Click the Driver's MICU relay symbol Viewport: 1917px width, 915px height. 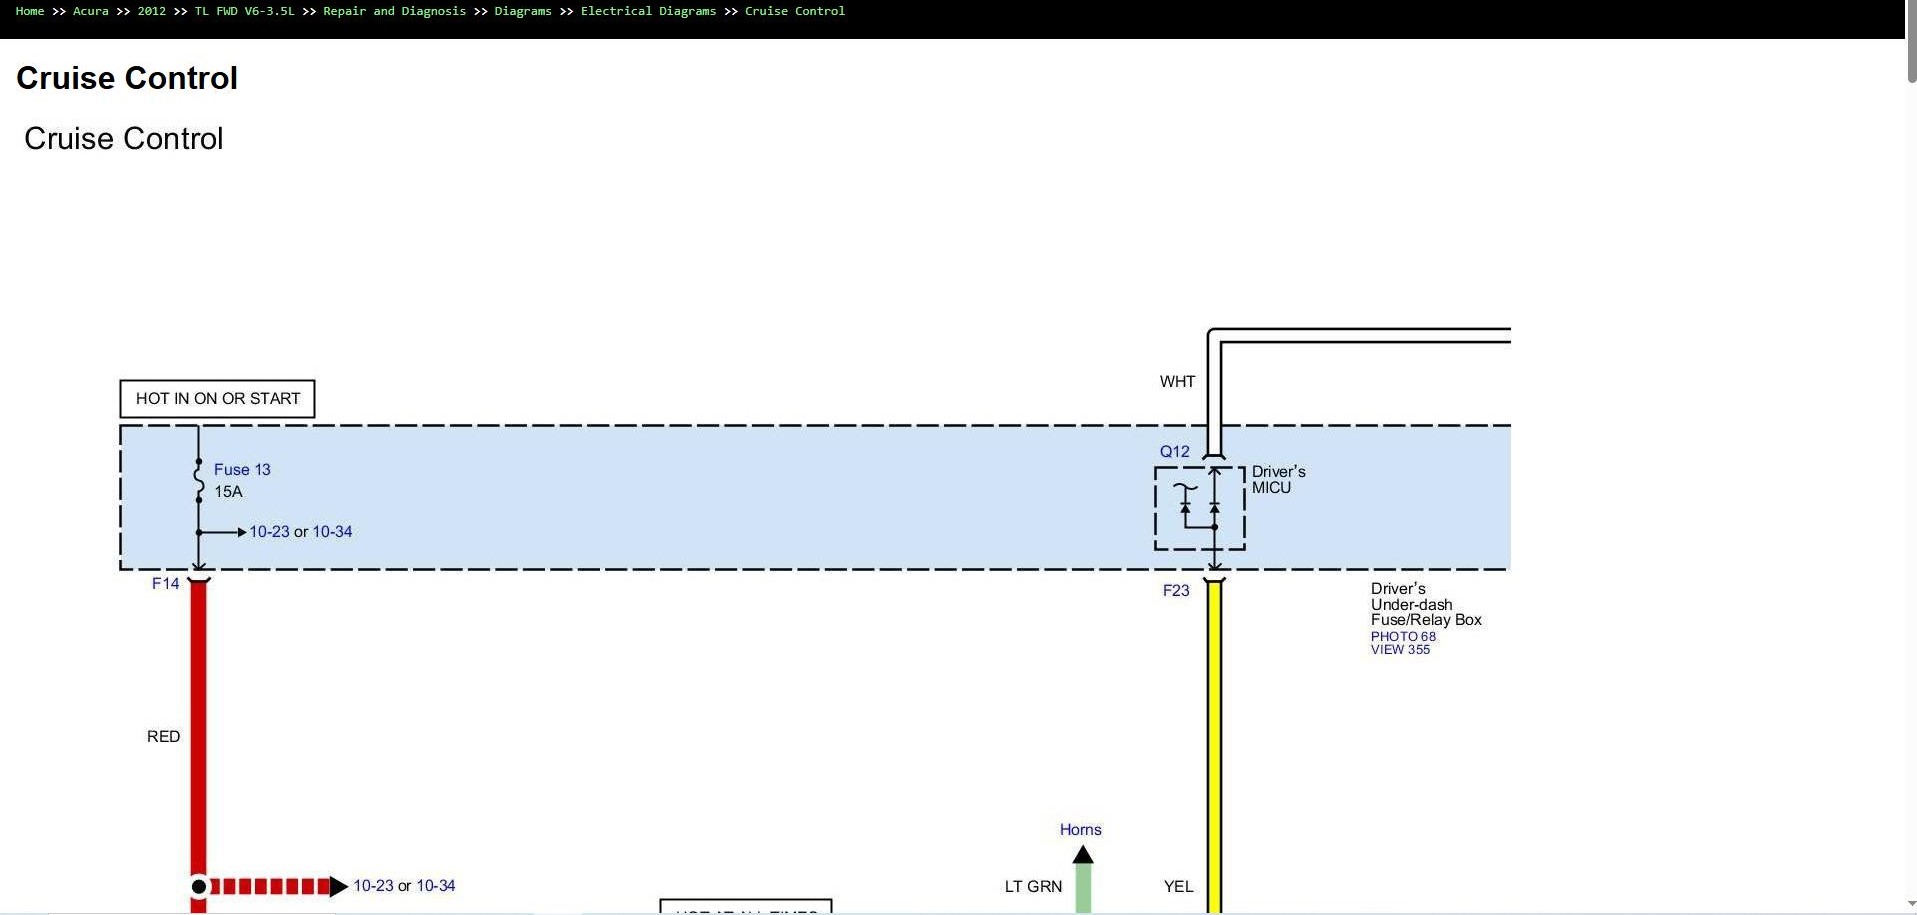[x=1200, y=508]
